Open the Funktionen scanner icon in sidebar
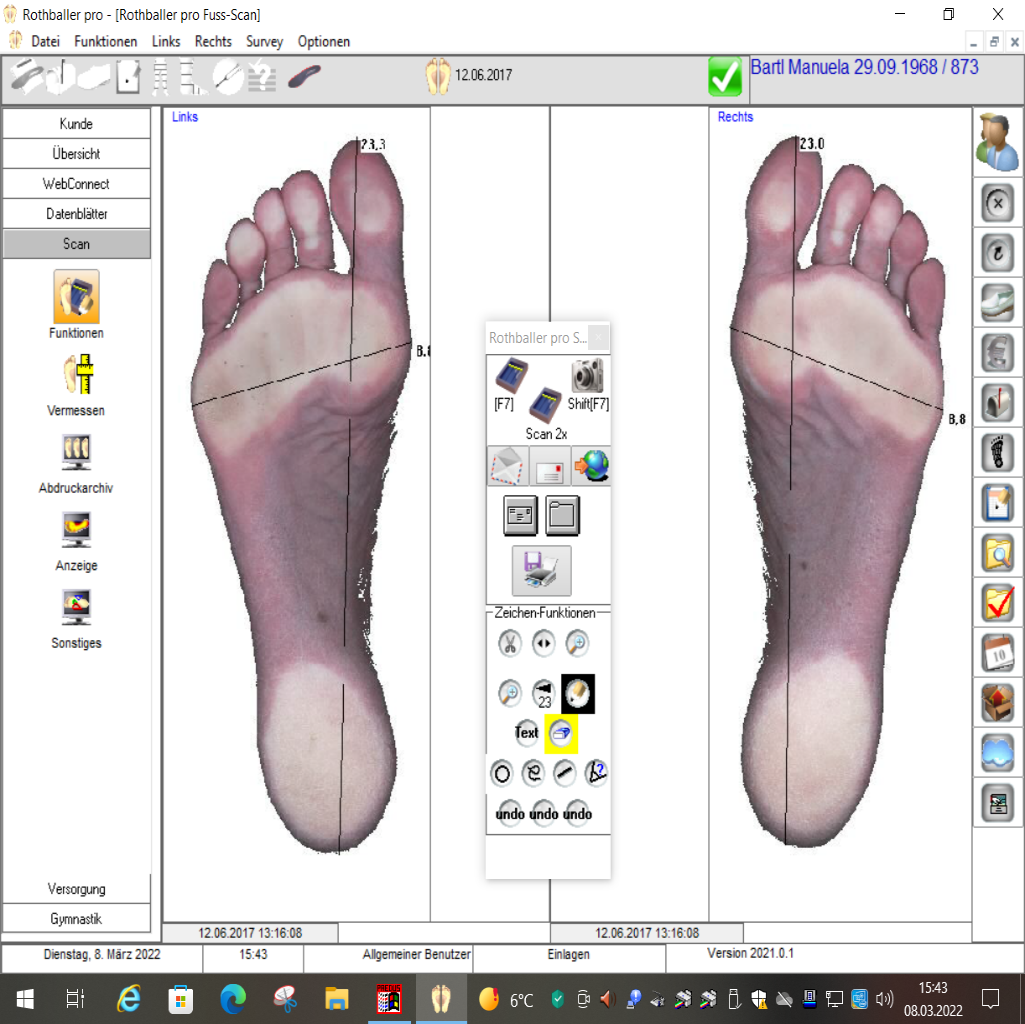Screen dimensions: 1025x1024 76,296
